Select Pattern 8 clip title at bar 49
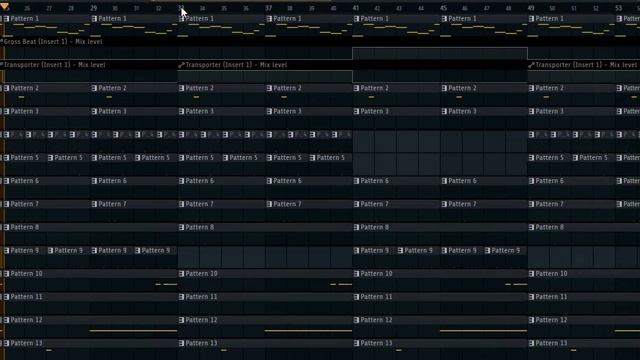 [x=549, y=227]
